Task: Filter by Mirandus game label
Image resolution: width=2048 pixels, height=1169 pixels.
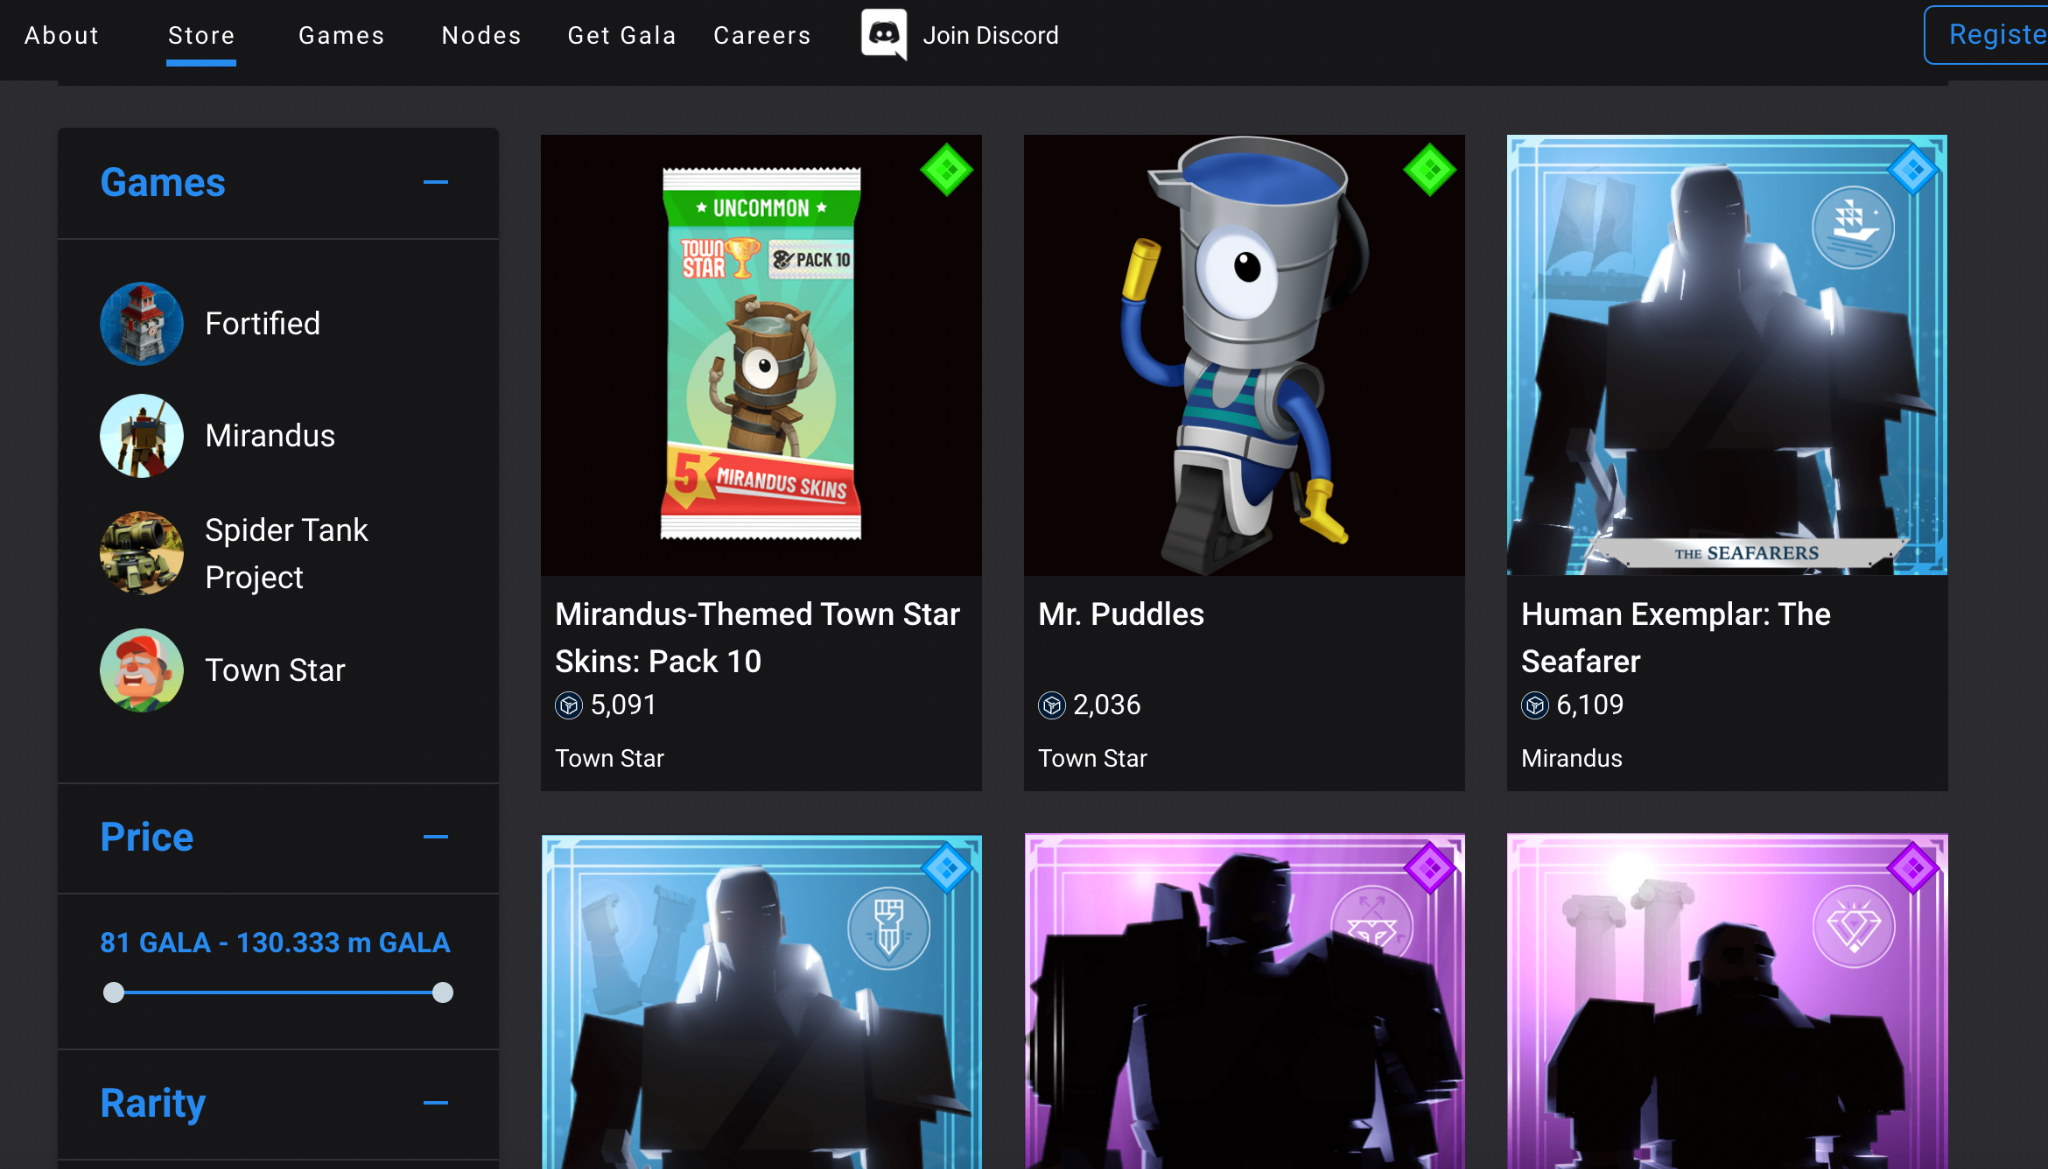Action: (x=270, y=435)
